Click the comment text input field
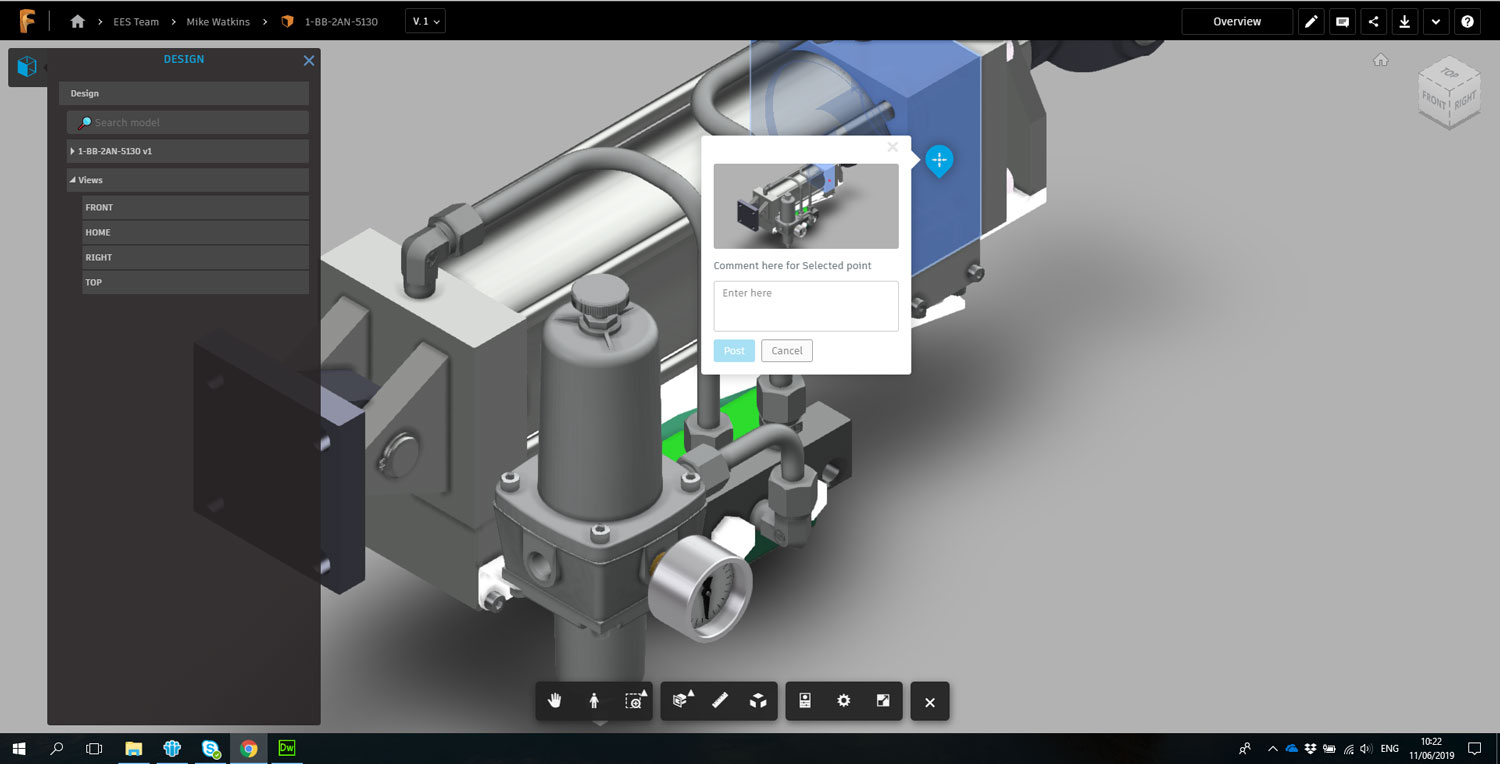The image size is (1500, 764). click(805, 305)
